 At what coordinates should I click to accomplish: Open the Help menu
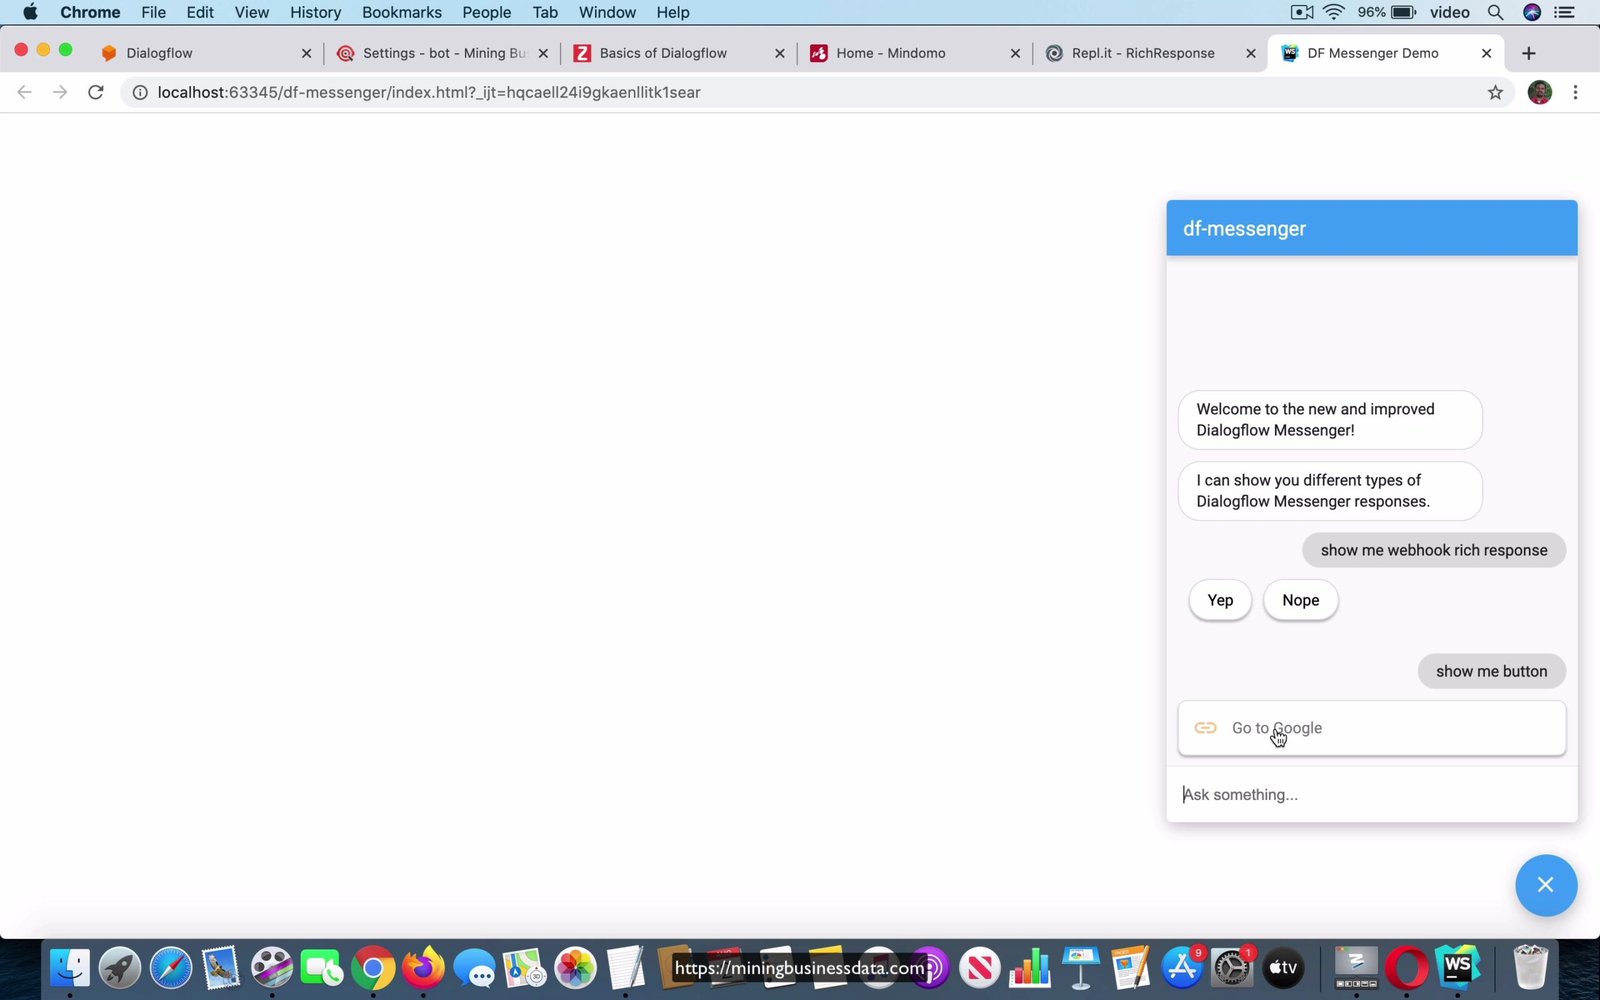(x=673, y=12)
